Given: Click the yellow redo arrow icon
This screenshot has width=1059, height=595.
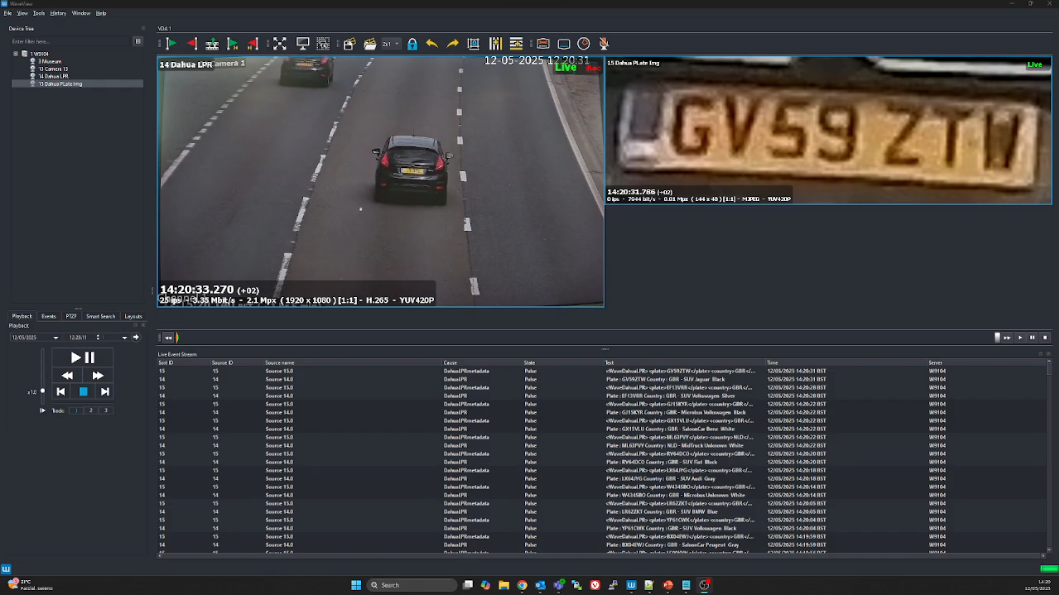Looking at the screenshot, I should pos(453,44).
